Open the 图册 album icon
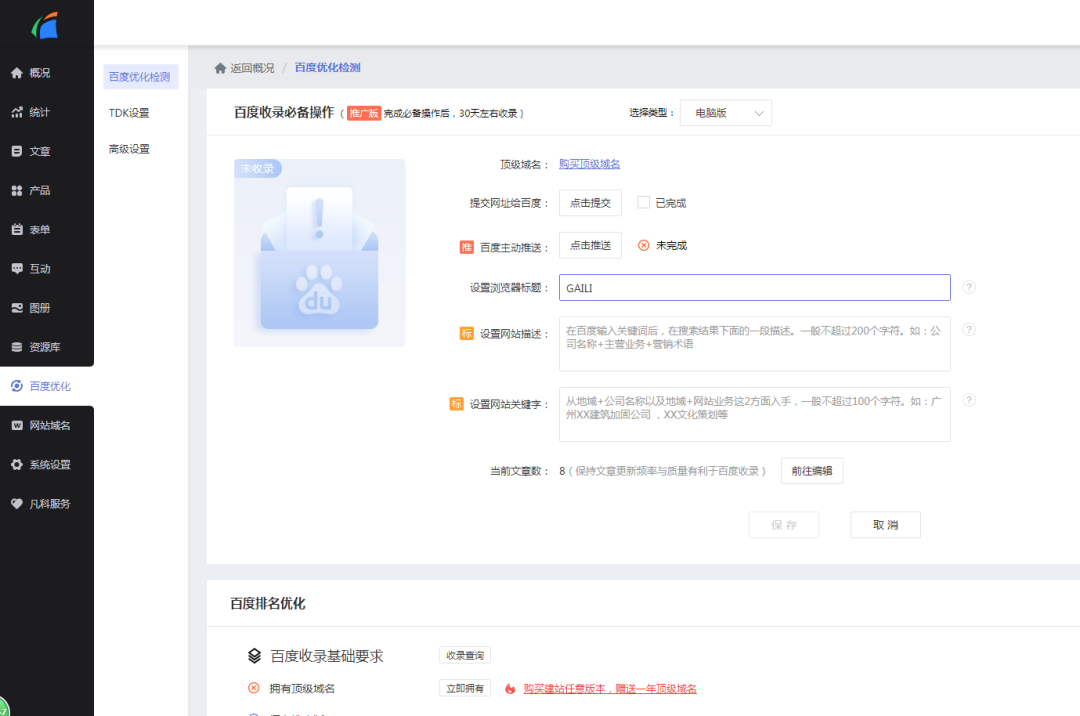 (x=17, y=308)
